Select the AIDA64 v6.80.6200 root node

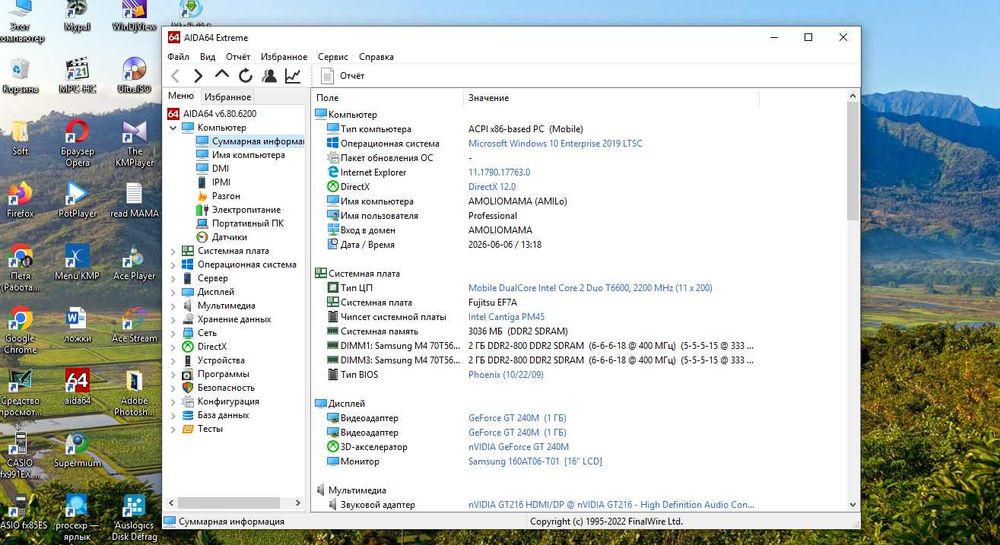[212, 113]
